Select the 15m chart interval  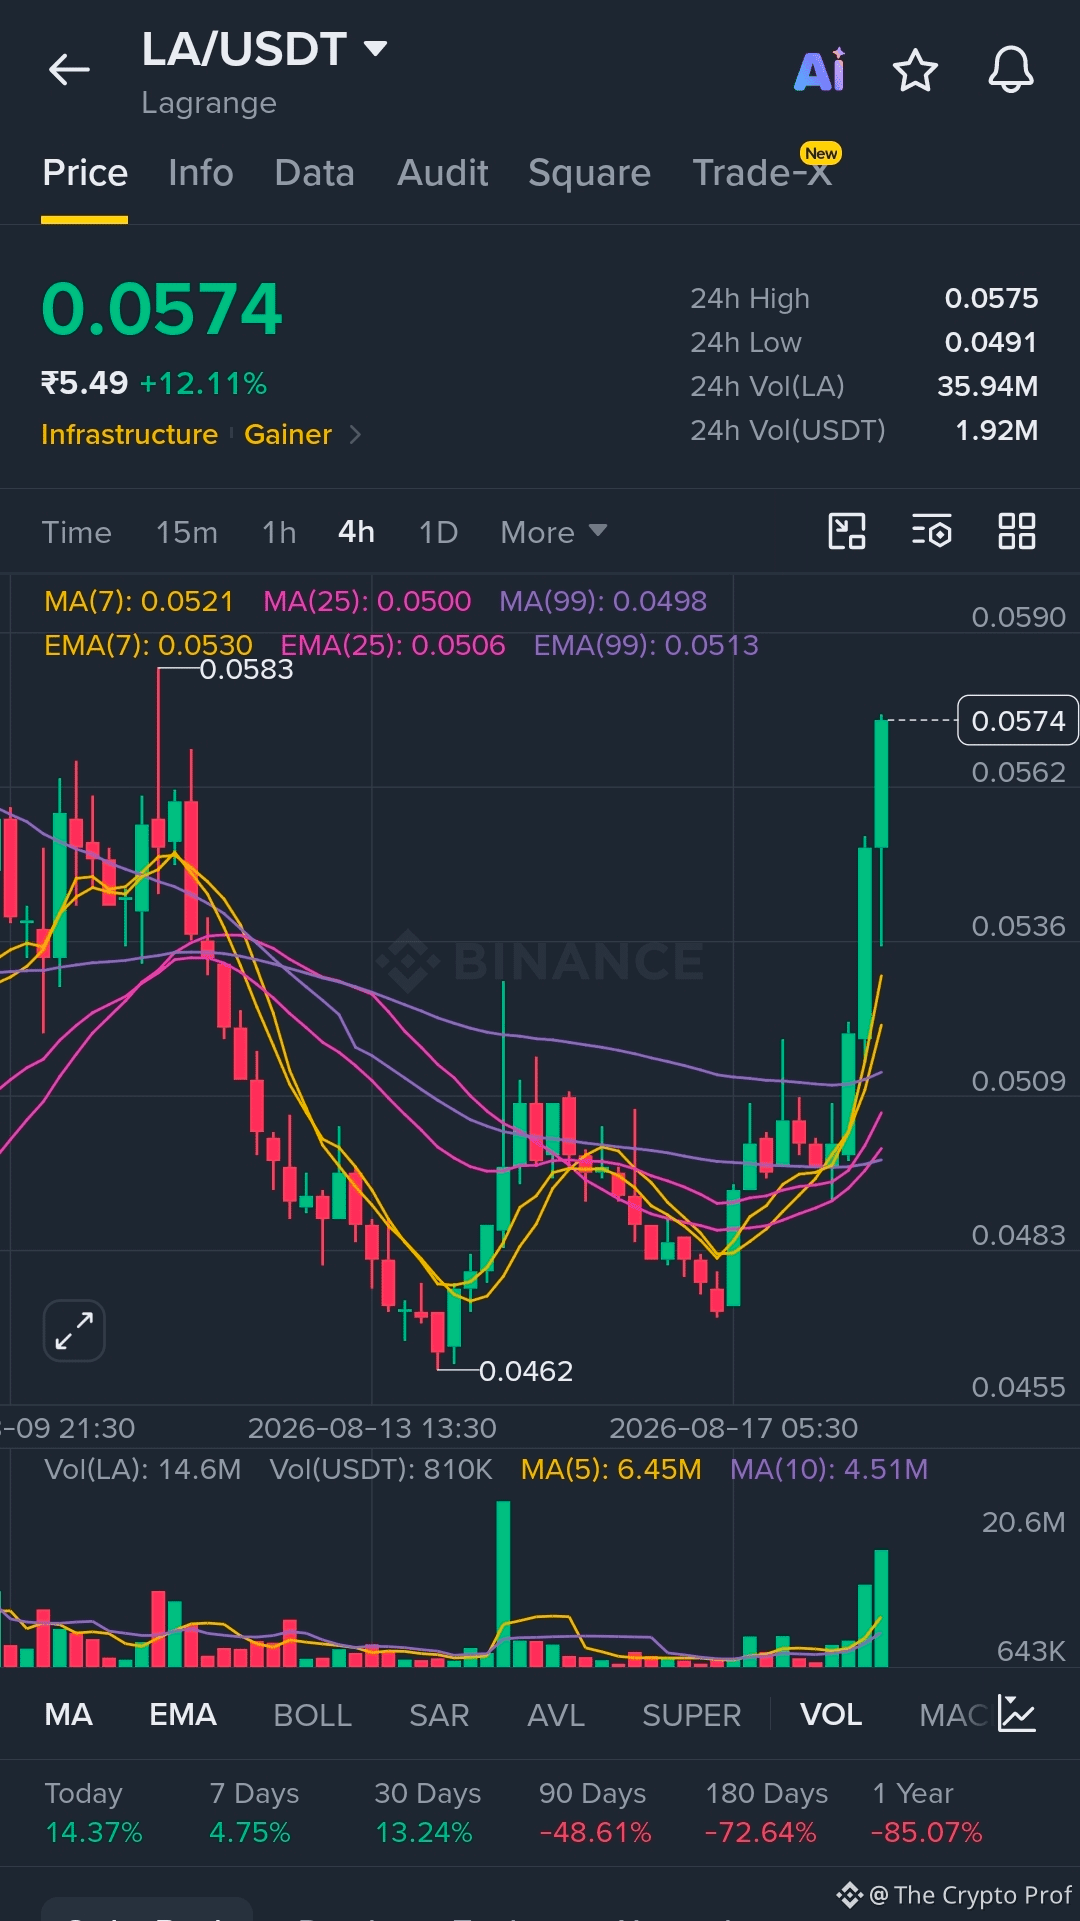coord(187,532)
